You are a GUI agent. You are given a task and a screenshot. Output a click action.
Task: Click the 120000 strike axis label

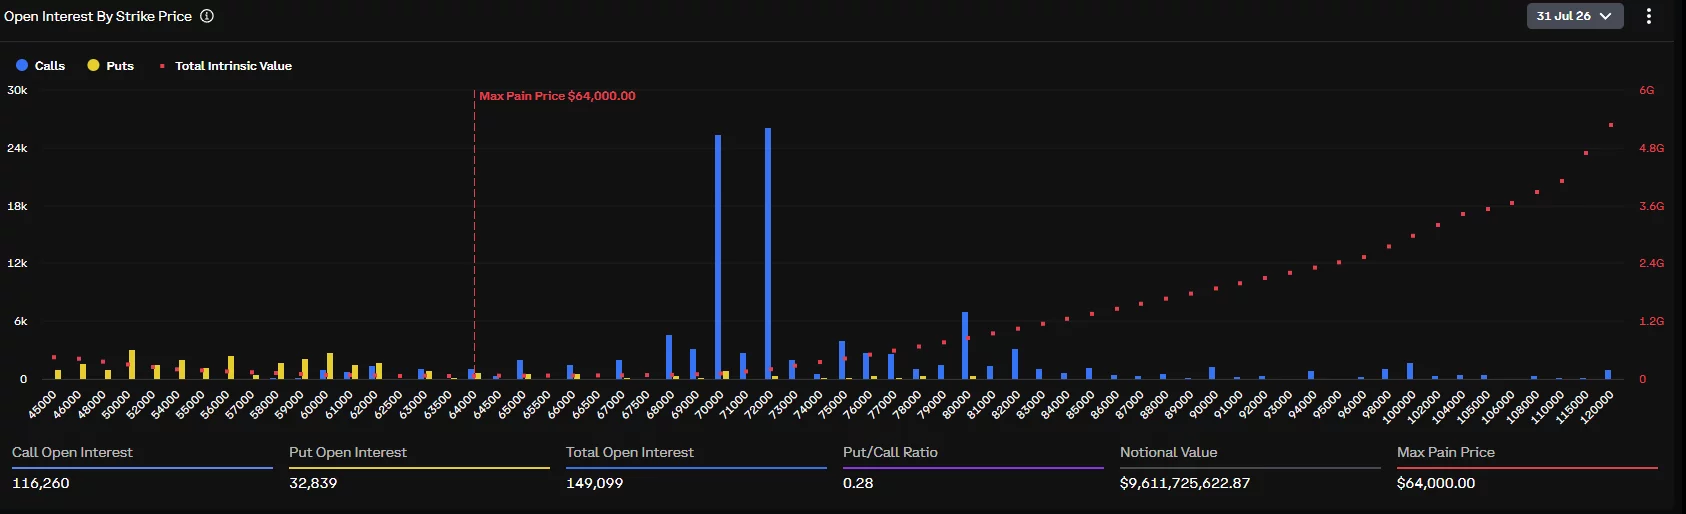click(1596, 407)
